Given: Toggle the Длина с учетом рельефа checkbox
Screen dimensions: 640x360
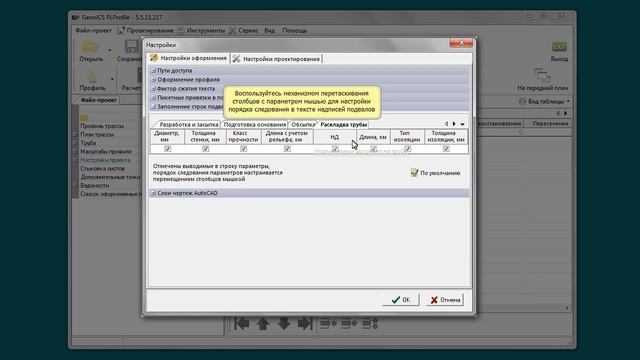Looking at the screenshot, I should [287, 149].
